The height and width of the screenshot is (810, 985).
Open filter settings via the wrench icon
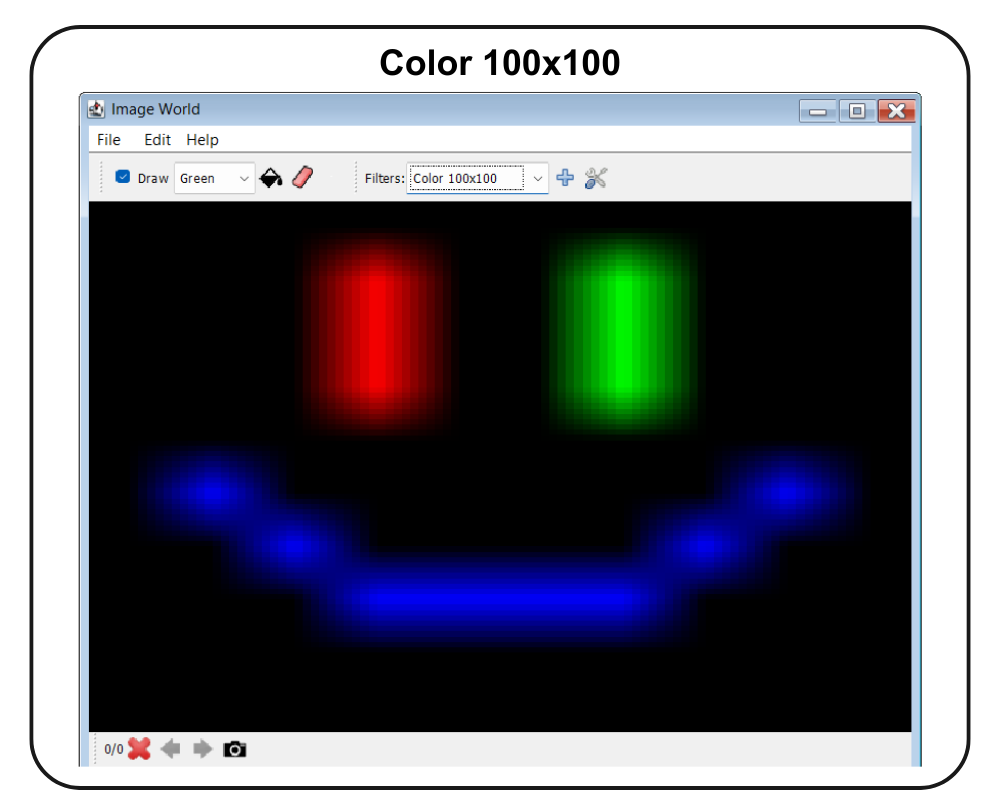pyautogui.click(x=595, y=177)
